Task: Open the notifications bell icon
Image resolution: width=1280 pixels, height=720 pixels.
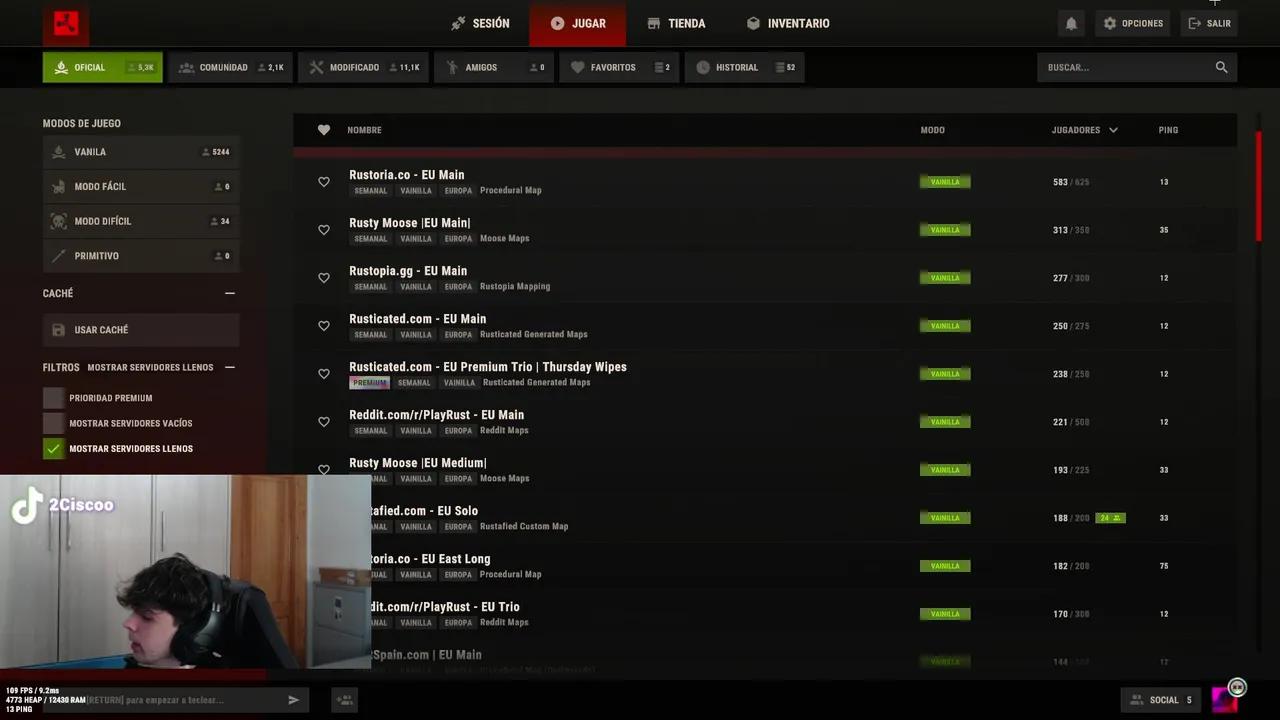Action: [x=1071, y=23]
